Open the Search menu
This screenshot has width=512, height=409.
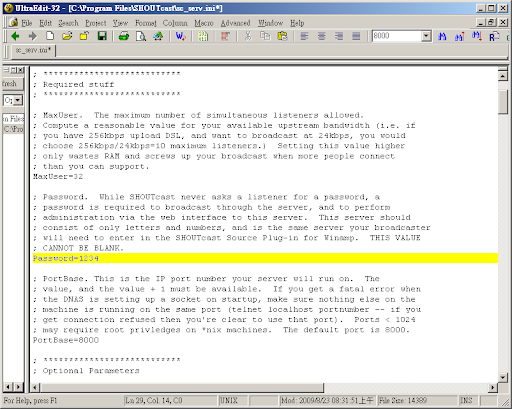pyautogui.click(x=68, y=23)
